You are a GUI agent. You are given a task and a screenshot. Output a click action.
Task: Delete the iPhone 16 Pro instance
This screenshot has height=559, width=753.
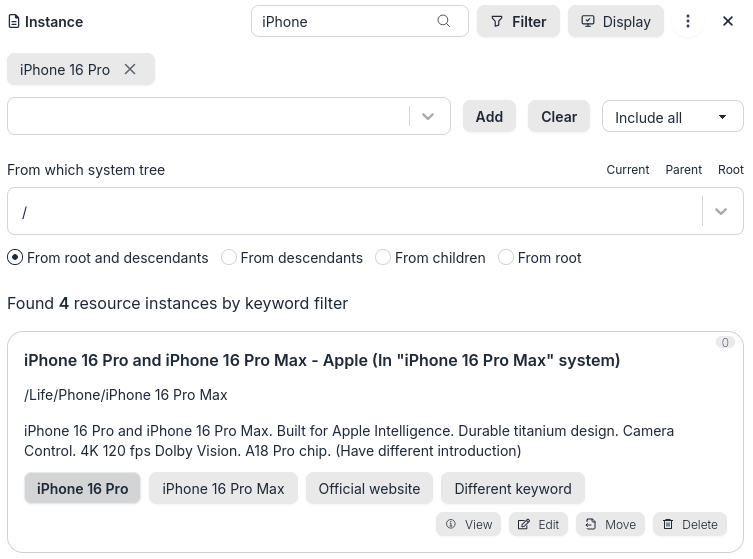(690, 524)
